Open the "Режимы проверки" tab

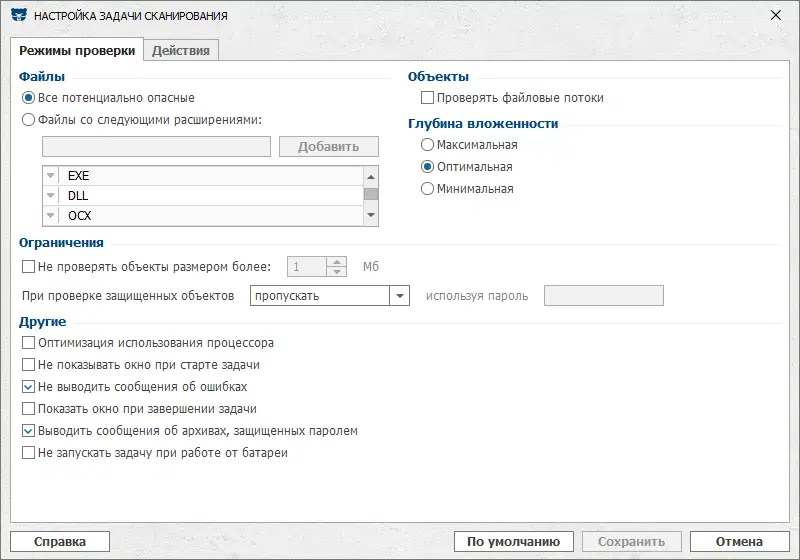coord(77,51)
